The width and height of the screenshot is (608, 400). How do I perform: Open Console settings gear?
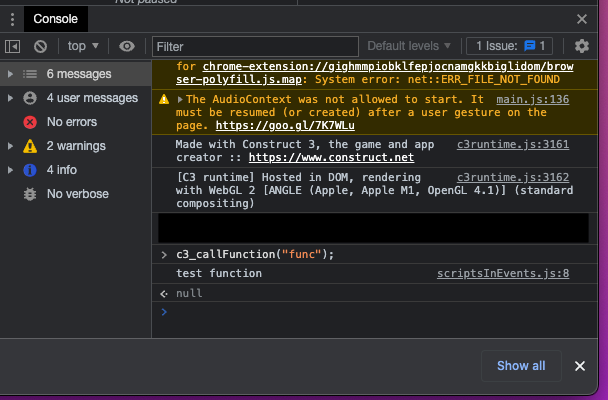[x=582, y=46]
